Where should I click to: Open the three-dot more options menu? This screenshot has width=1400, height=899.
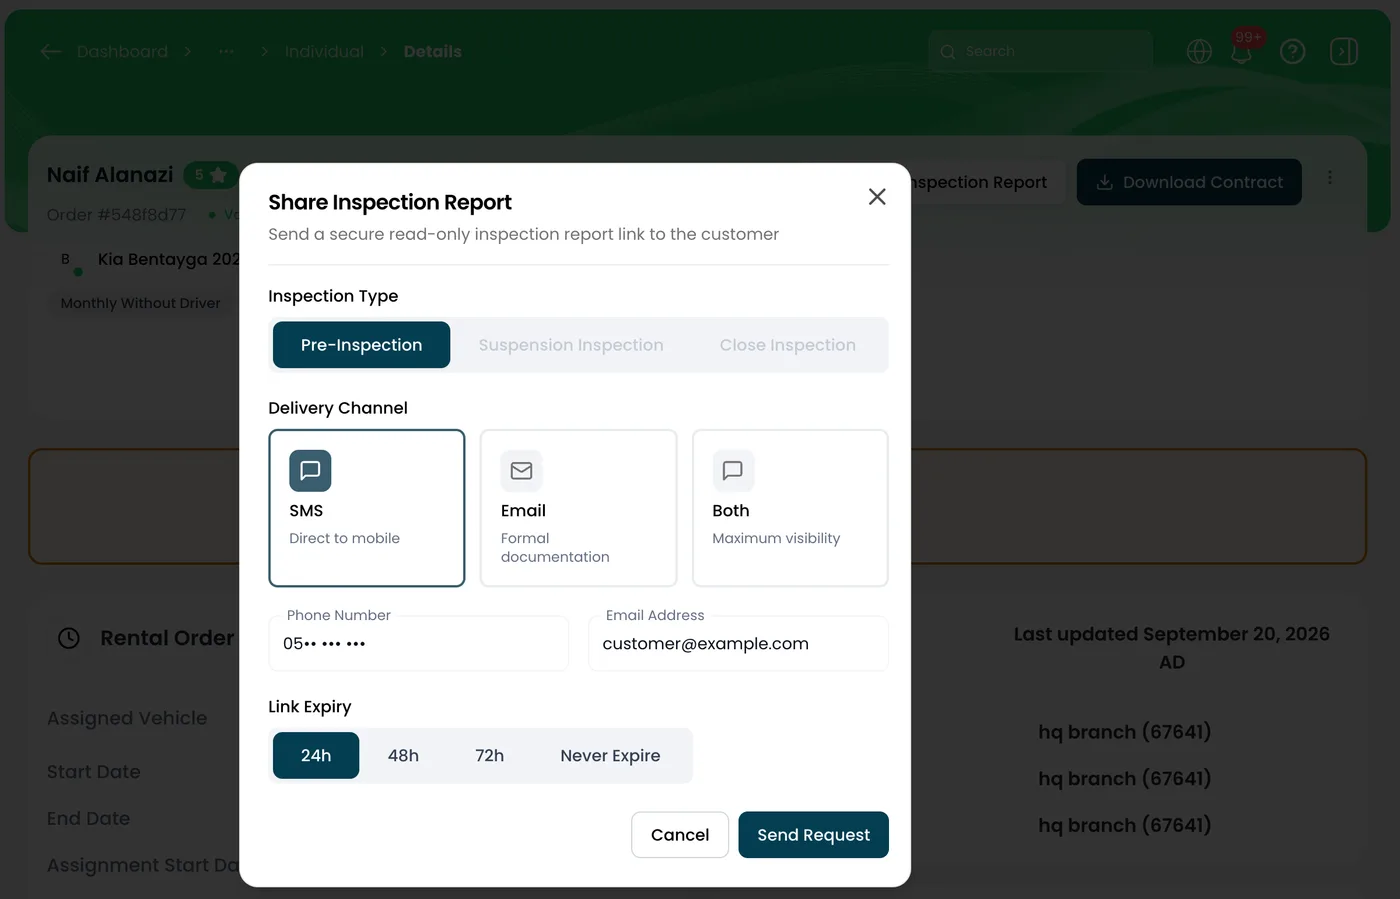(1330, 177)
